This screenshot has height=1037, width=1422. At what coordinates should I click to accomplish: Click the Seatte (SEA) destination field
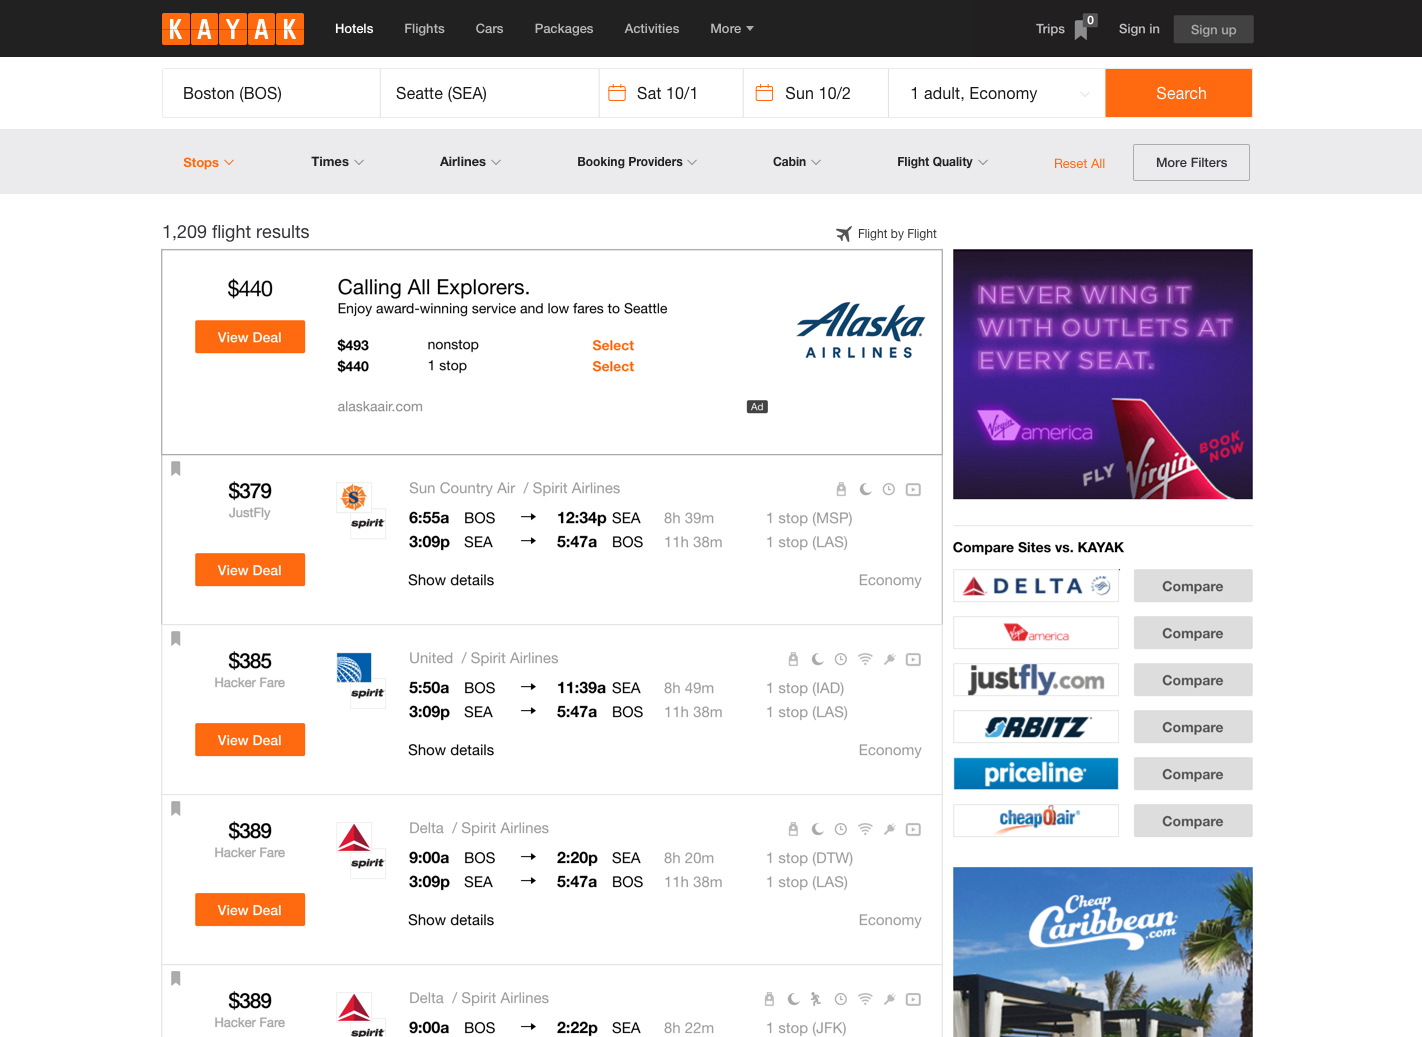tap(490, 93)
